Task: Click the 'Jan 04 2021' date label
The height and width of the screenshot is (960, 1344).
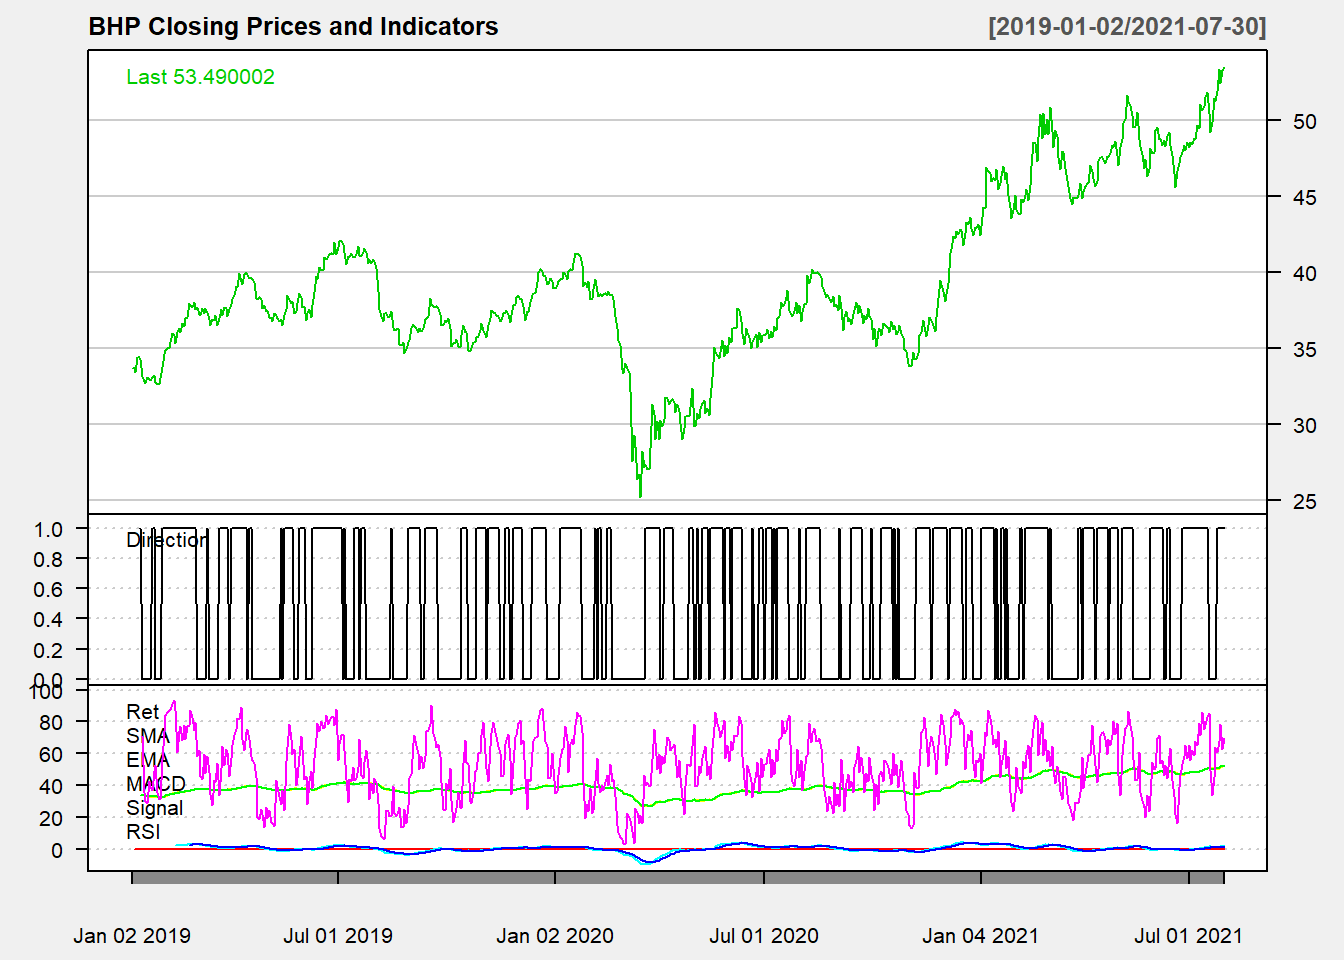Action: pyautogui.click(x=980, y=936)
